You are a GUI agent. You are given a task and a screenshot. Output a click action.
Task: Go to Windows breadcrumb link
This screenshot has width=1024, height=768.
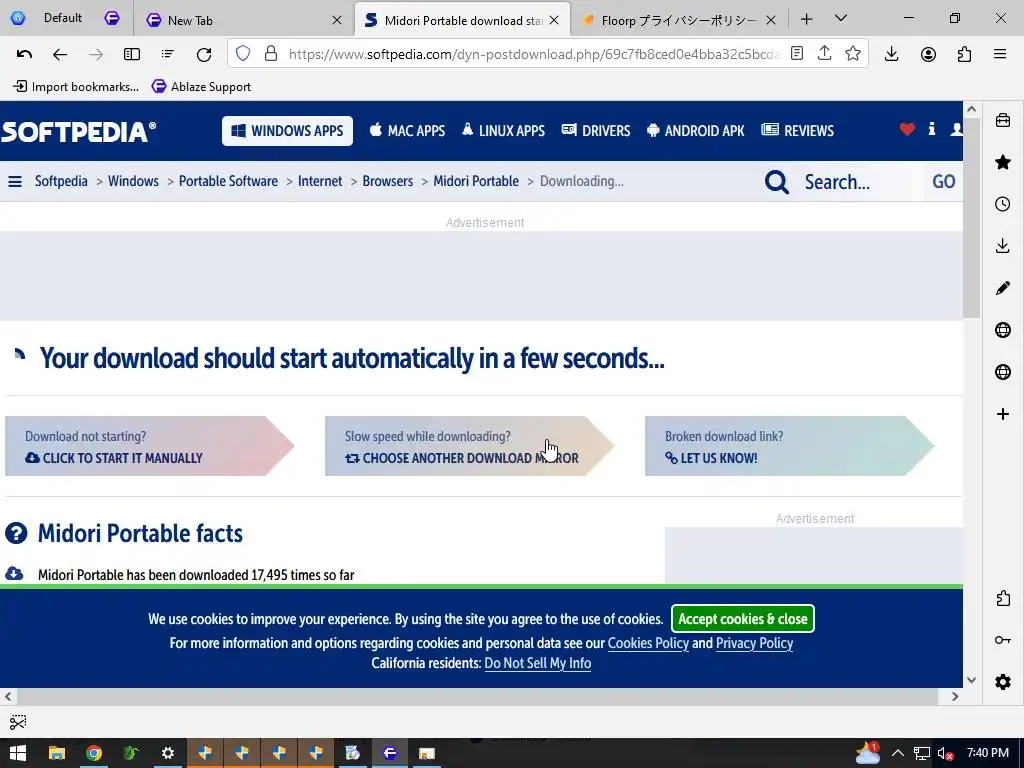133,181
